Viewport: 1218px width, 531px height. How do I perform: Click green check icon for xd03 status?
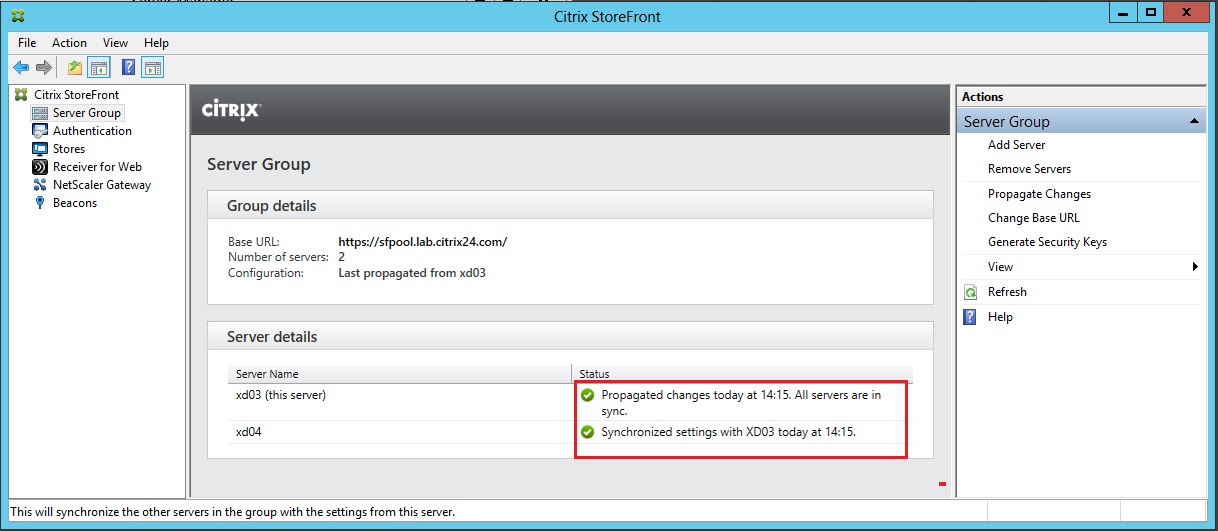click(x=588, y=395)
